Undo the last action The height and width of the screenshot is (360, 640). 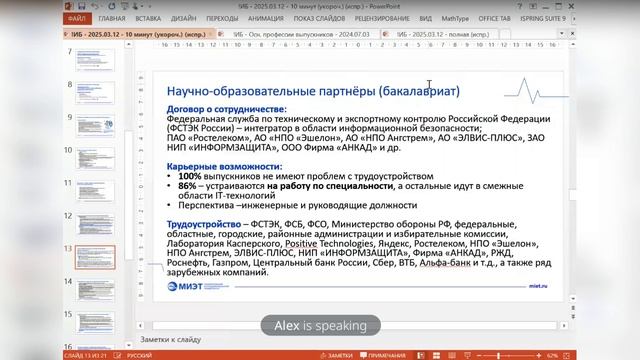click(x=95, y=6)
